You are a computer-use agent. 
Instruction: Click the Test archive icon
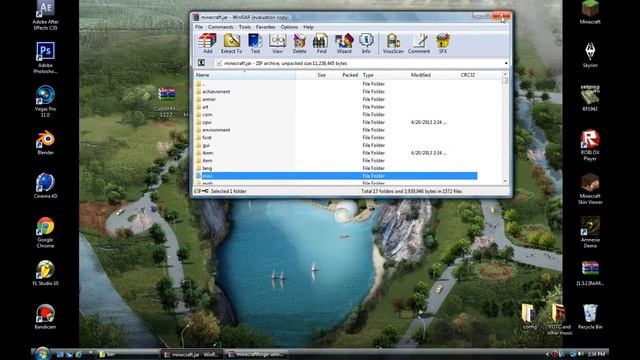click(255, 43)
